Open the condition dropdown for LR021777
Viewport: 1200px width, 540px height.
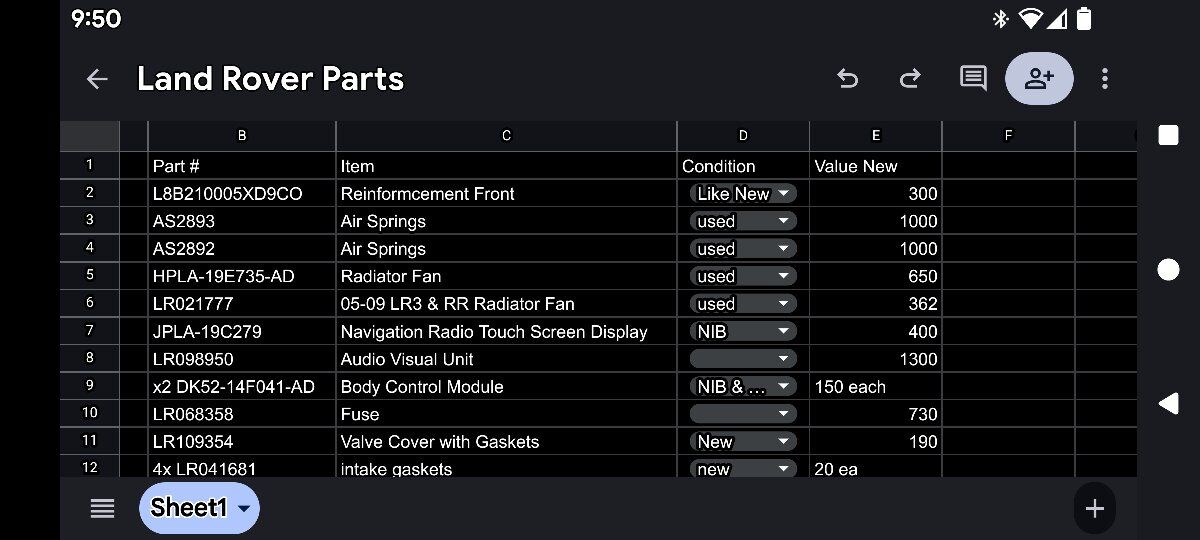click(x=742, y=304)
